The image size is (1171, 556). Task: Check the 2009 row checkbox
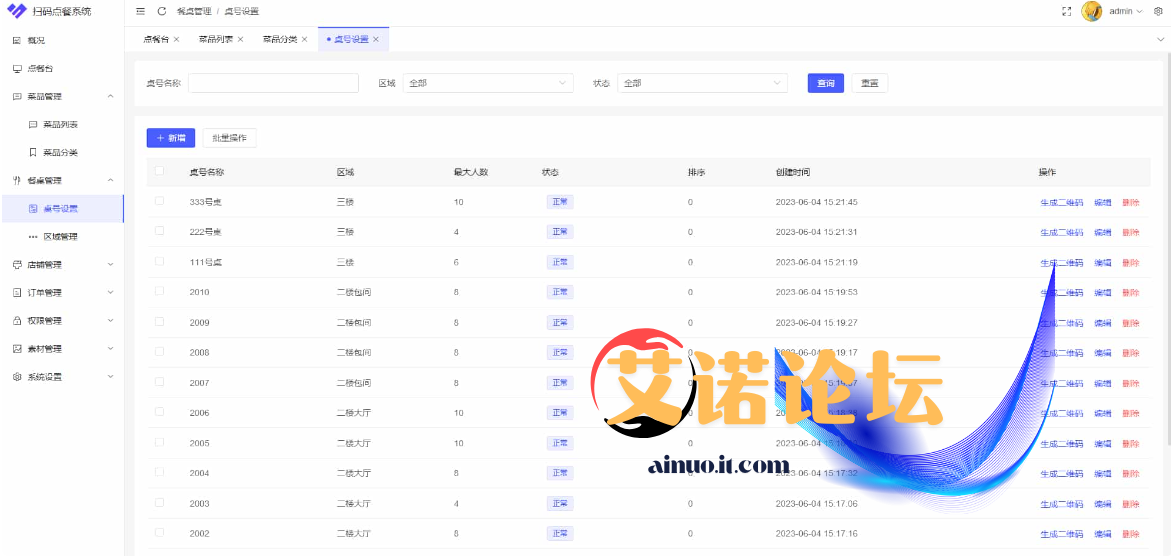(159, 321)
